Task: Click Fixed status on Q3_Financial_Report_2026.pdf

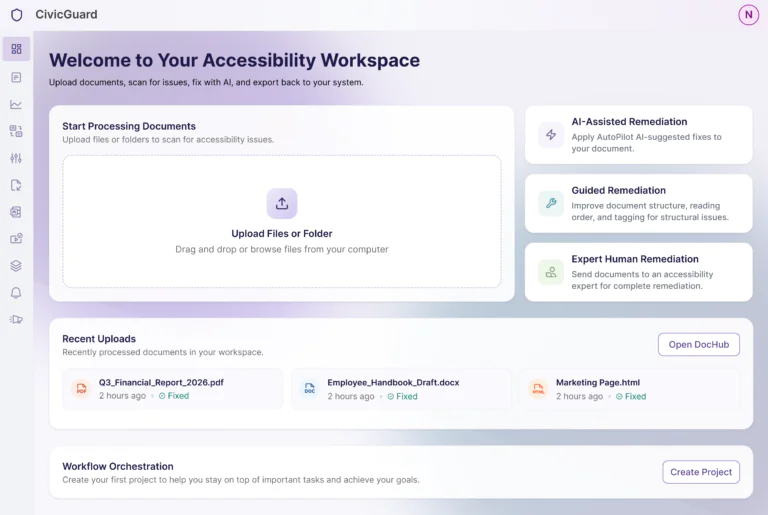Action: pos(174,396)
